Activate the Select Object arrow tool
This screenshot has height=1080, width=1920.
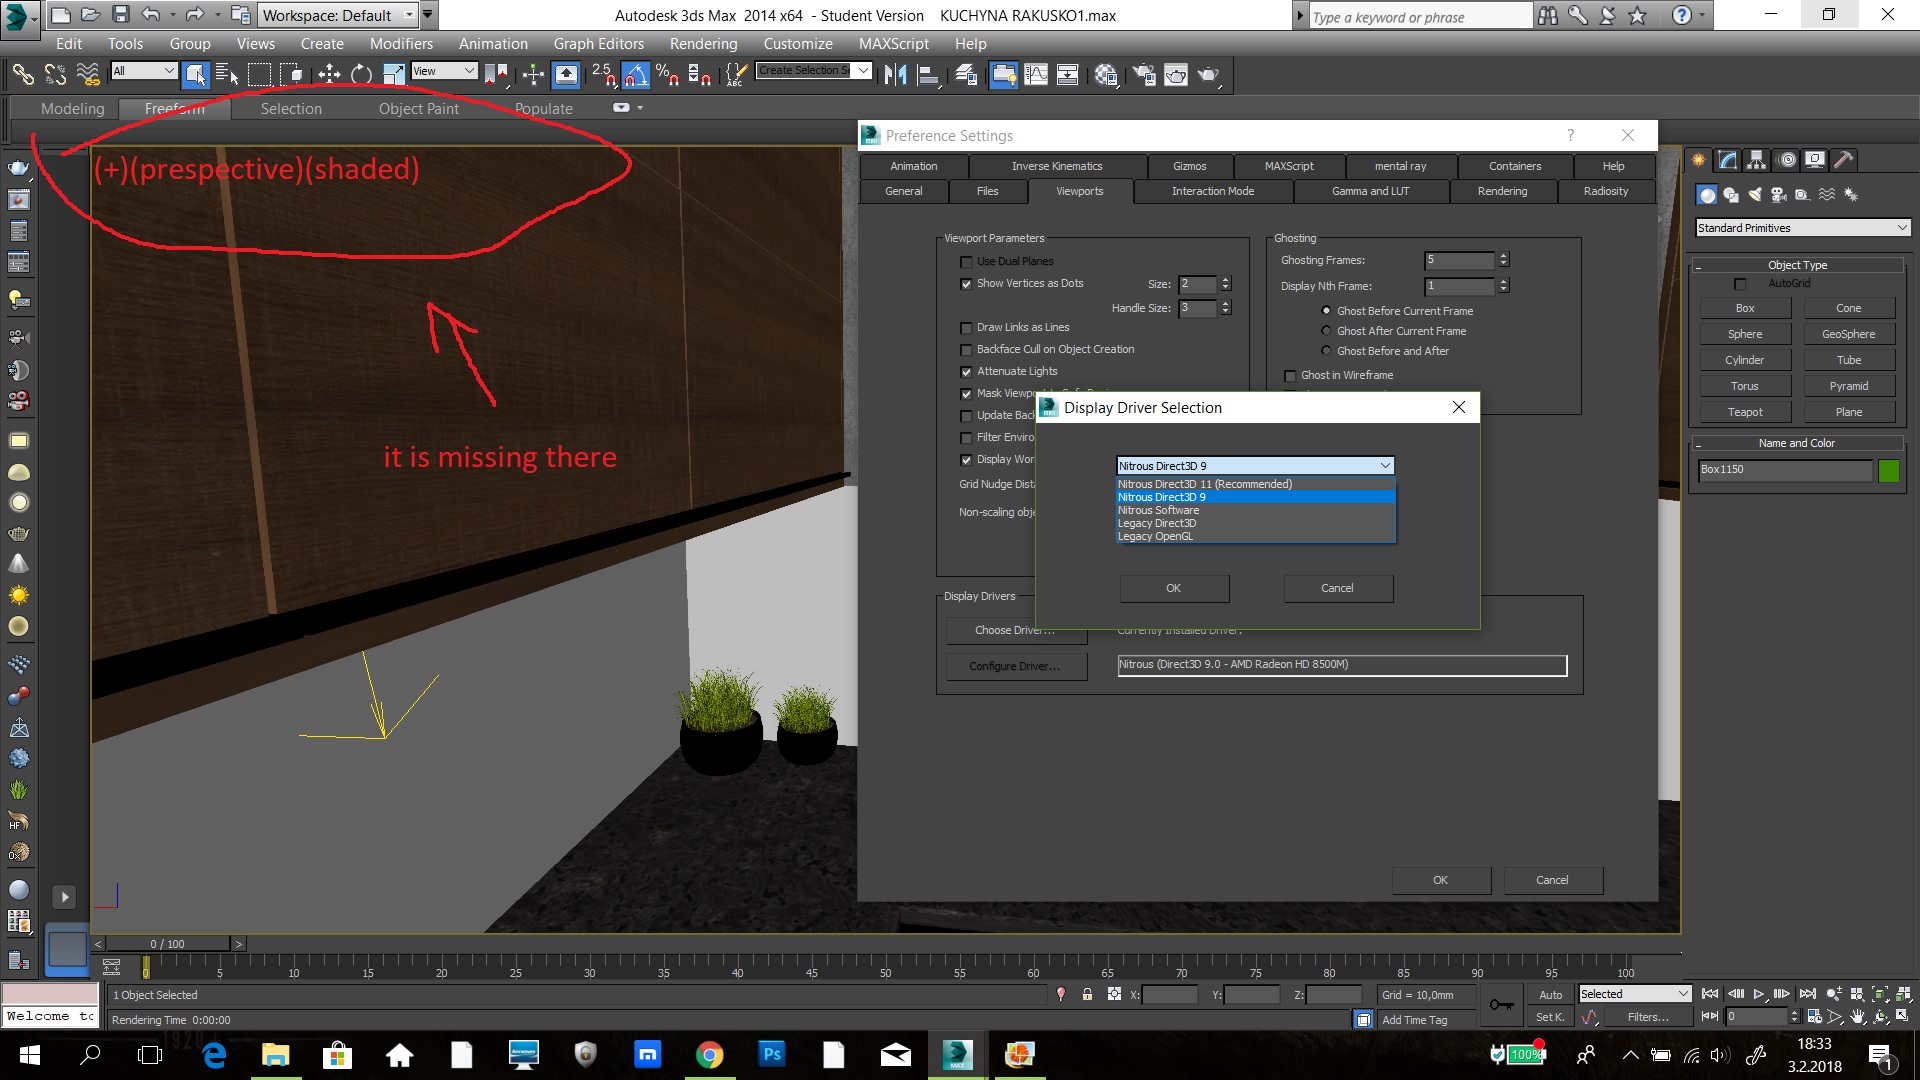click(196, 74)
